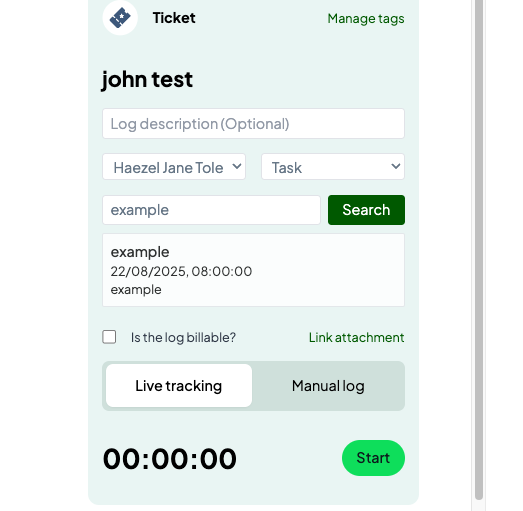Expand the Task type dropdown
523x511 pixels.
coord(333,167)
